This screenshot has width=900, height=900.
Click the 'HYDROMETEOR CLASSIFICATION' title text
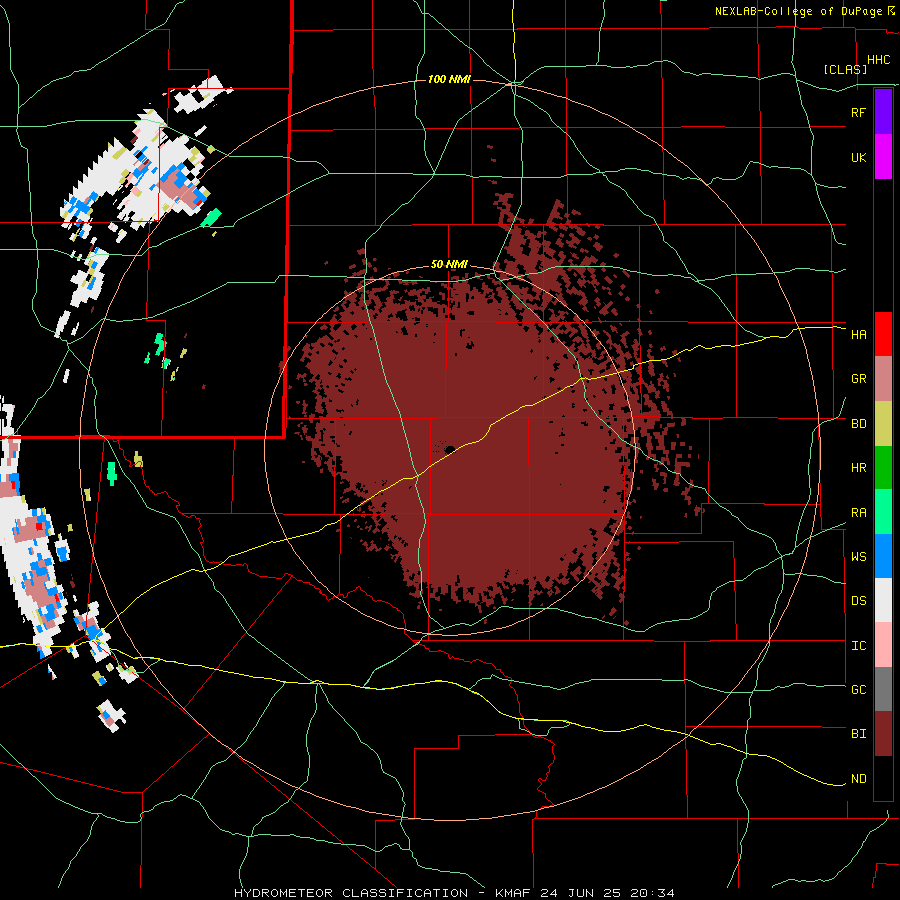coord(351,893)
